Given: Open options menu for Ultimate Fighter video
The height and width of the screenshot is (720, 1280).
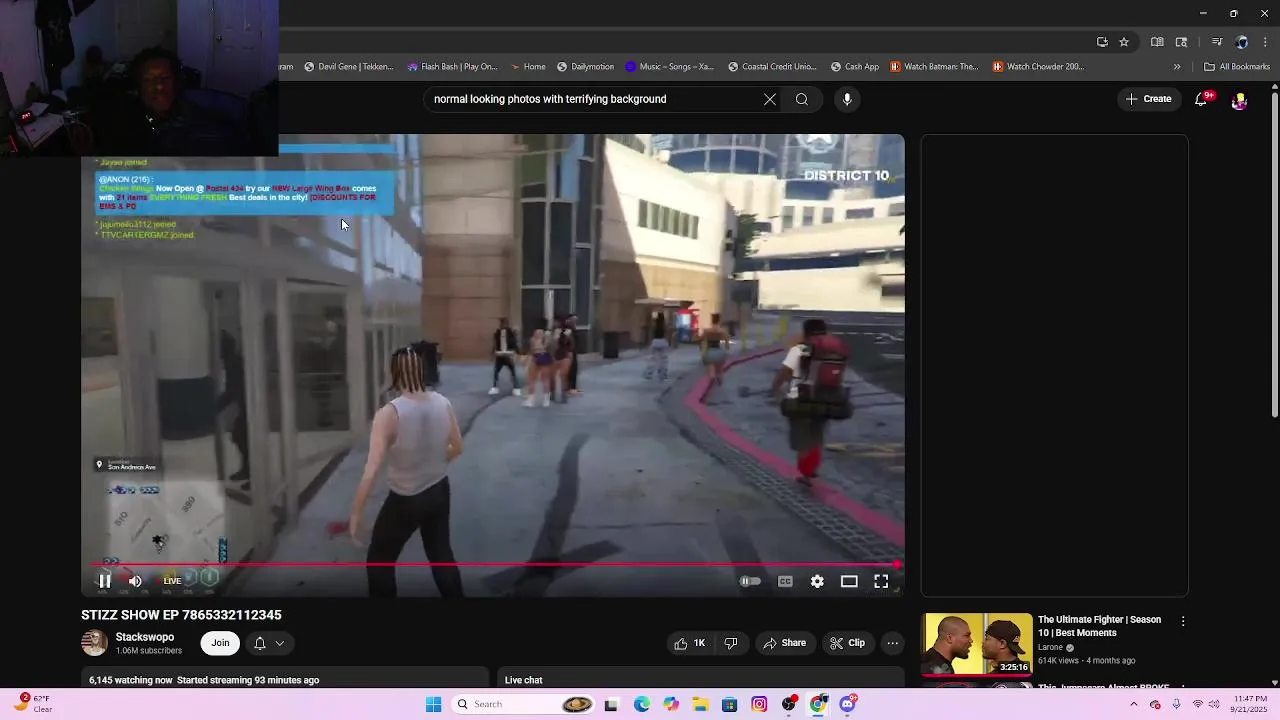Looking at the screenshot, I should (1183, 621).
